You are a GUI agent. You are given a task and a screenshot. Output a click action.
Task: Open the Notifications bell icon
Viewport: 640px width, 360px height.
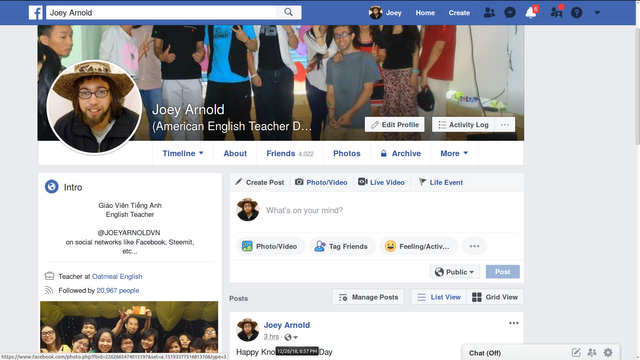coord(531,13)
